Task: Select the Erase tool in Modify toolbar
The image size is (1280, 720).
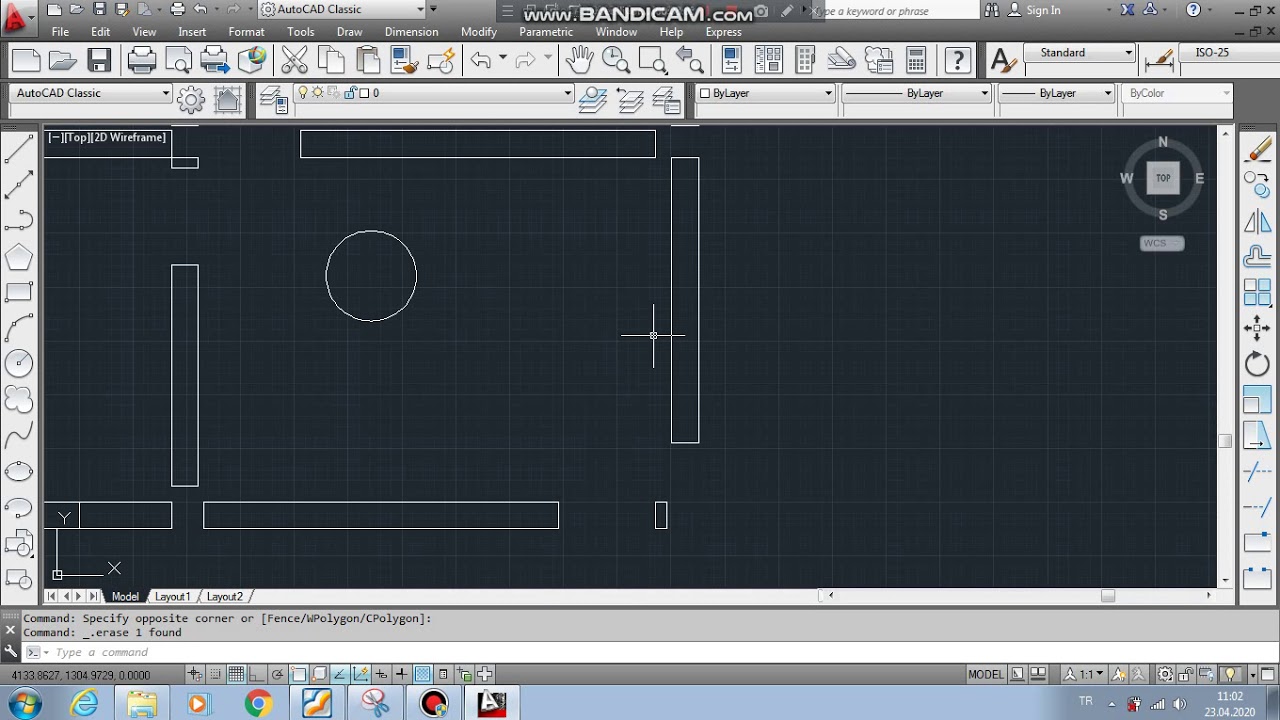Action: click(x=1257, y=149)
